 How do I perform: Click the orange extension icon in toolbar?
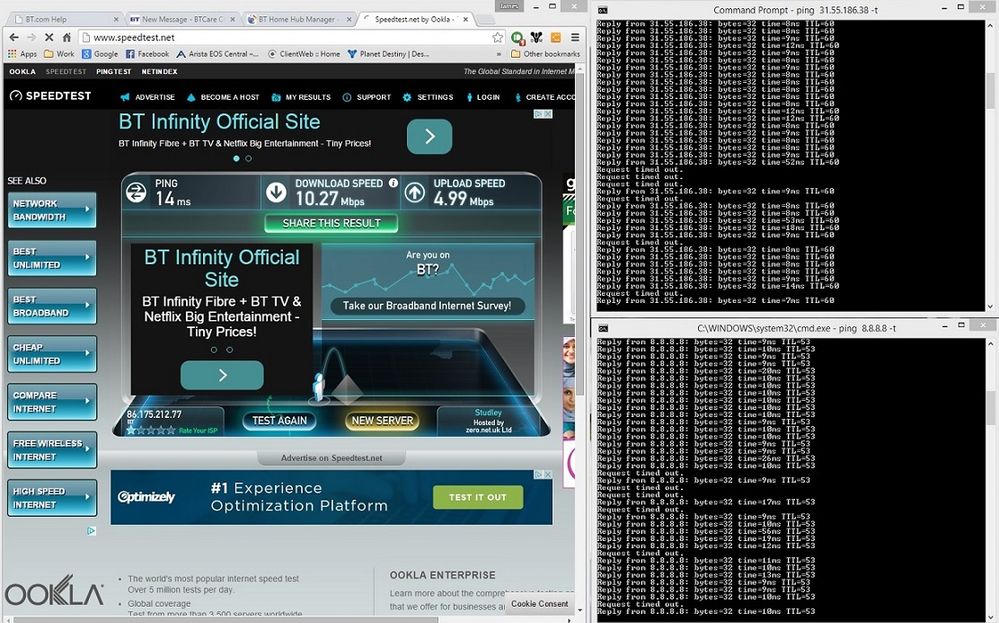coord(556,38)
